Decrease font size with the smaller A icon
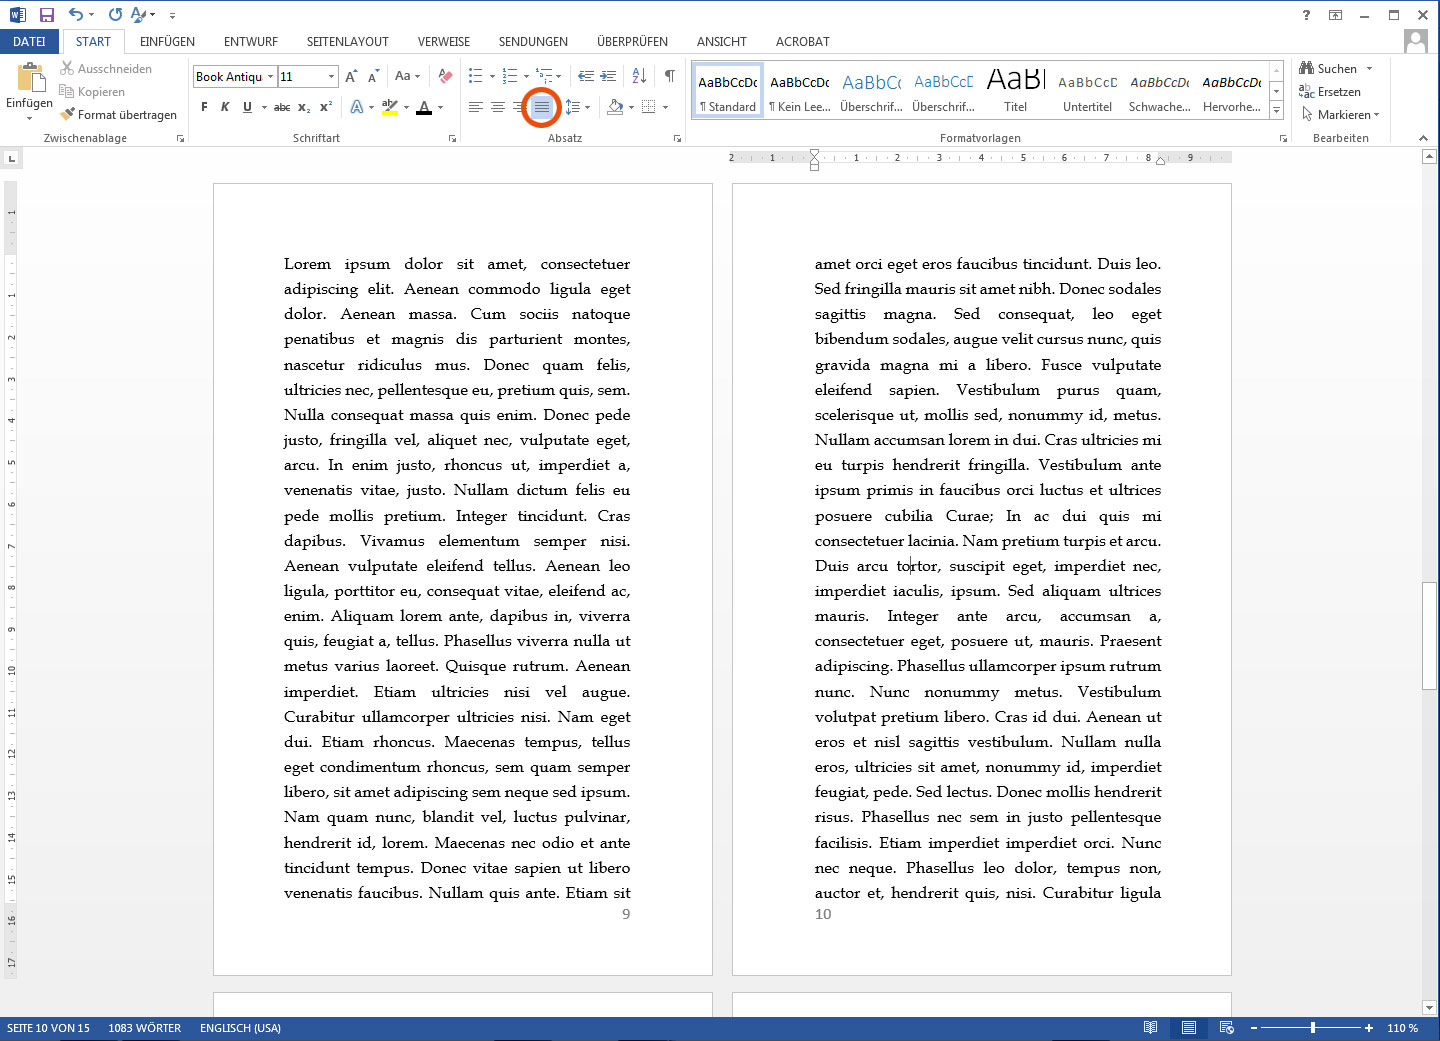This screenshot has height=1041, width=1440. click(373, 76)
